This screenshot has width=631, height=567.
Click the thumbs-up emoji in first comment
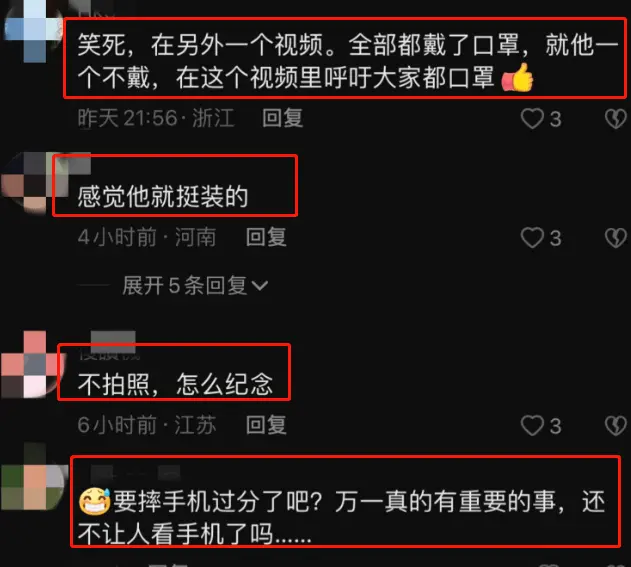[x=518, y=78]
